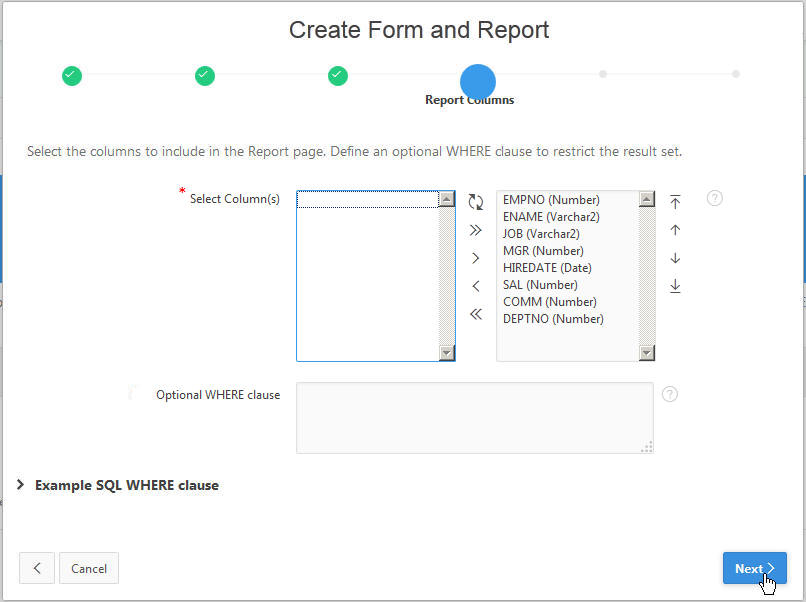Click the first completed wizard step
Viewport: 806px width, 602px height.
(x=72, y=75)
